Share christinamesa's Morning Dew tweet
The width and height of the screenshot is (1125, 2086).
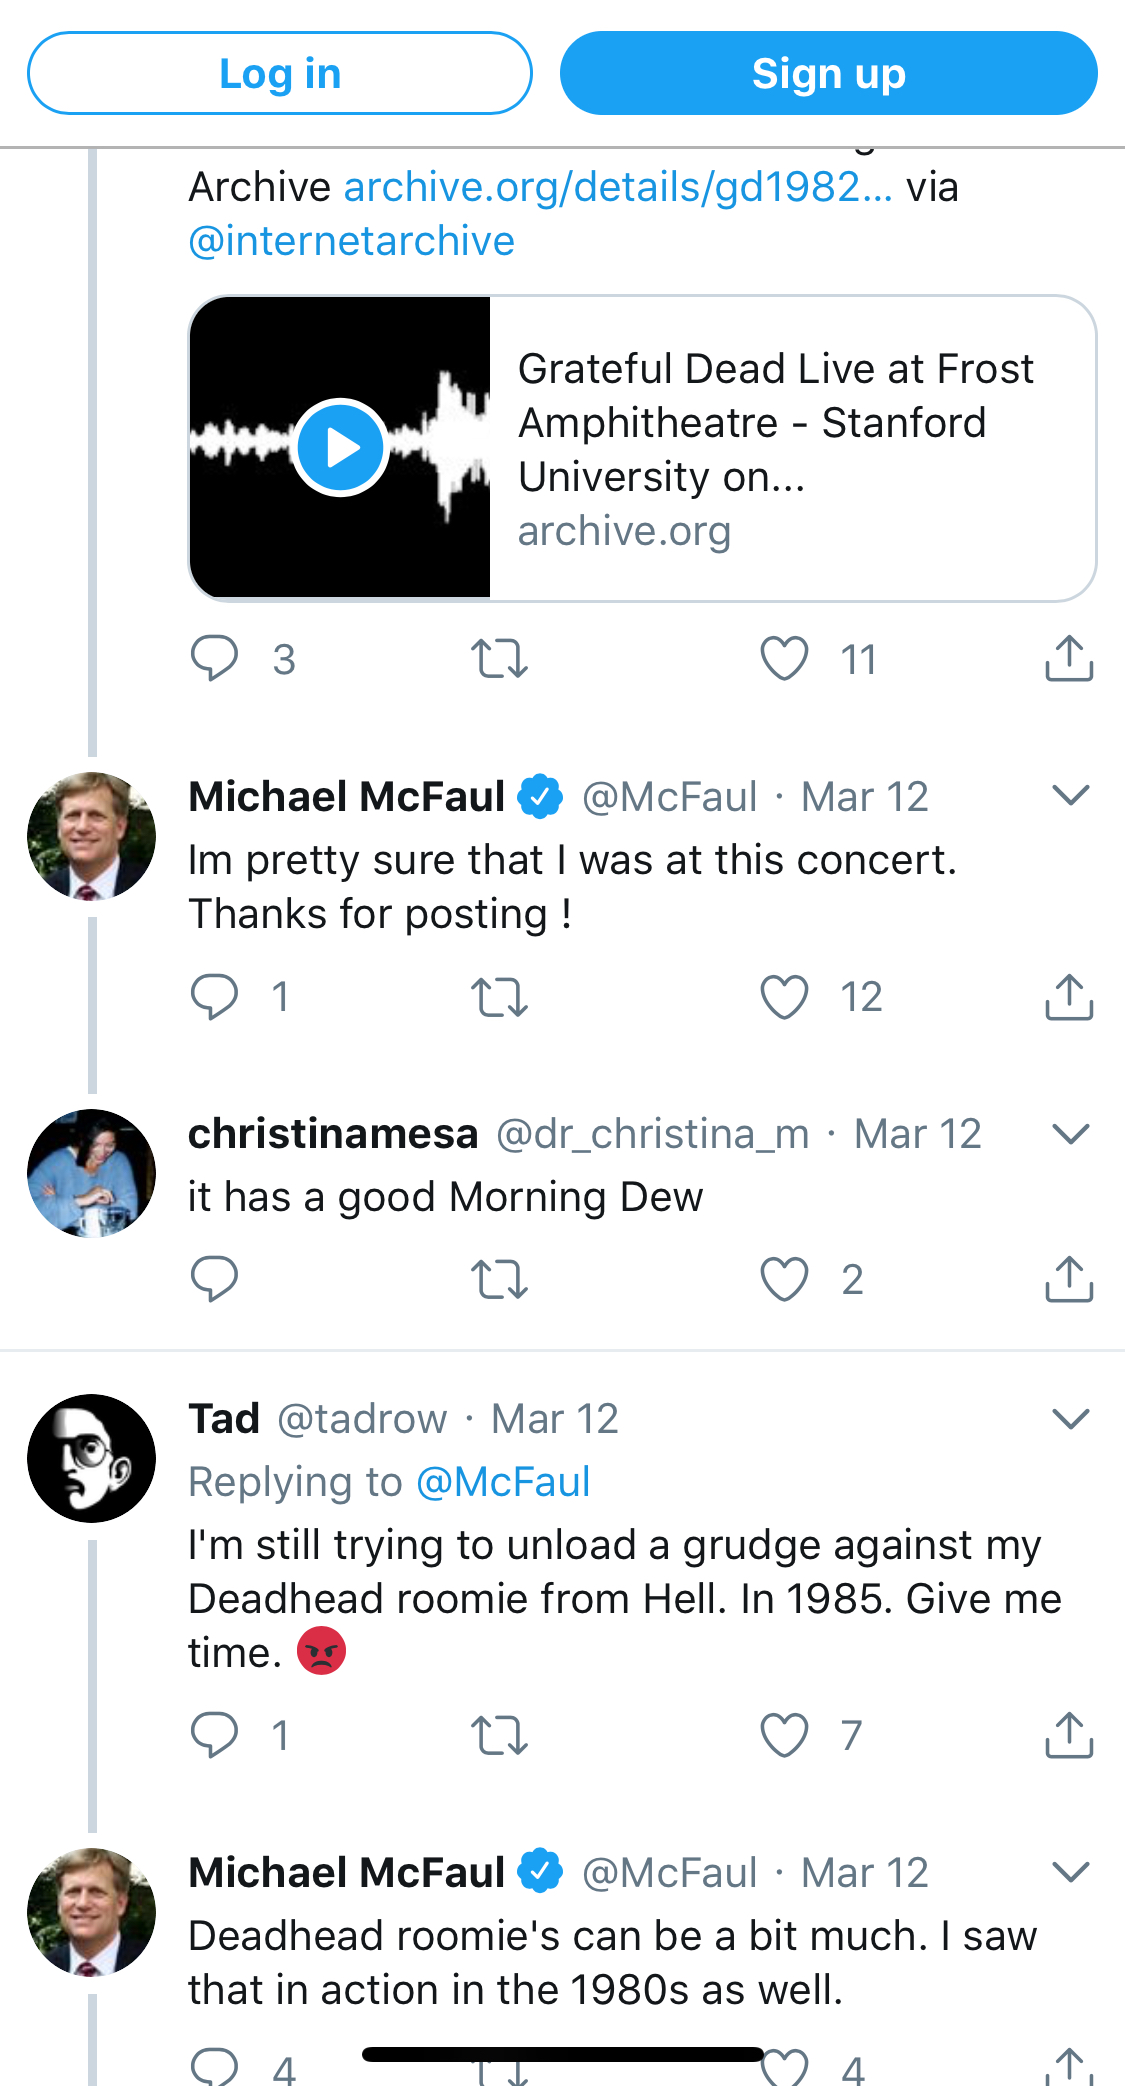pyautogui.click(x=1069, y=1279)
